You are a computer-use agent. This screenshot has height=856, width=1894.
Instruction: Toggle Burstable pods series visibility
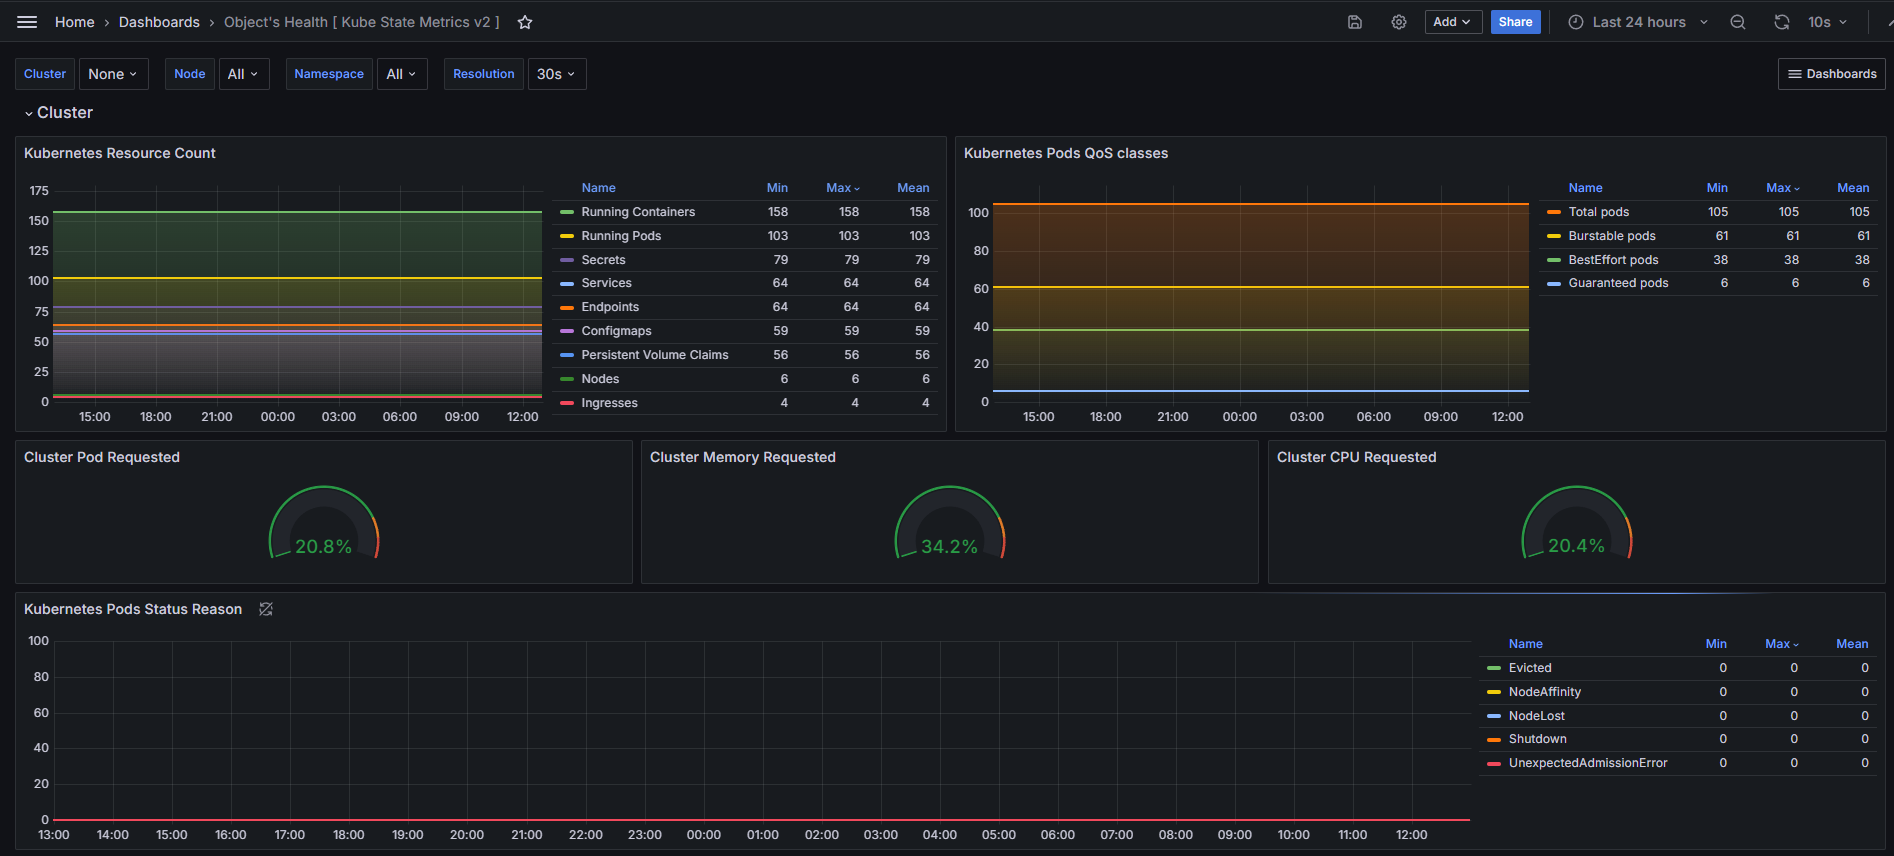pyautogui.click(x=1612, y=236)
